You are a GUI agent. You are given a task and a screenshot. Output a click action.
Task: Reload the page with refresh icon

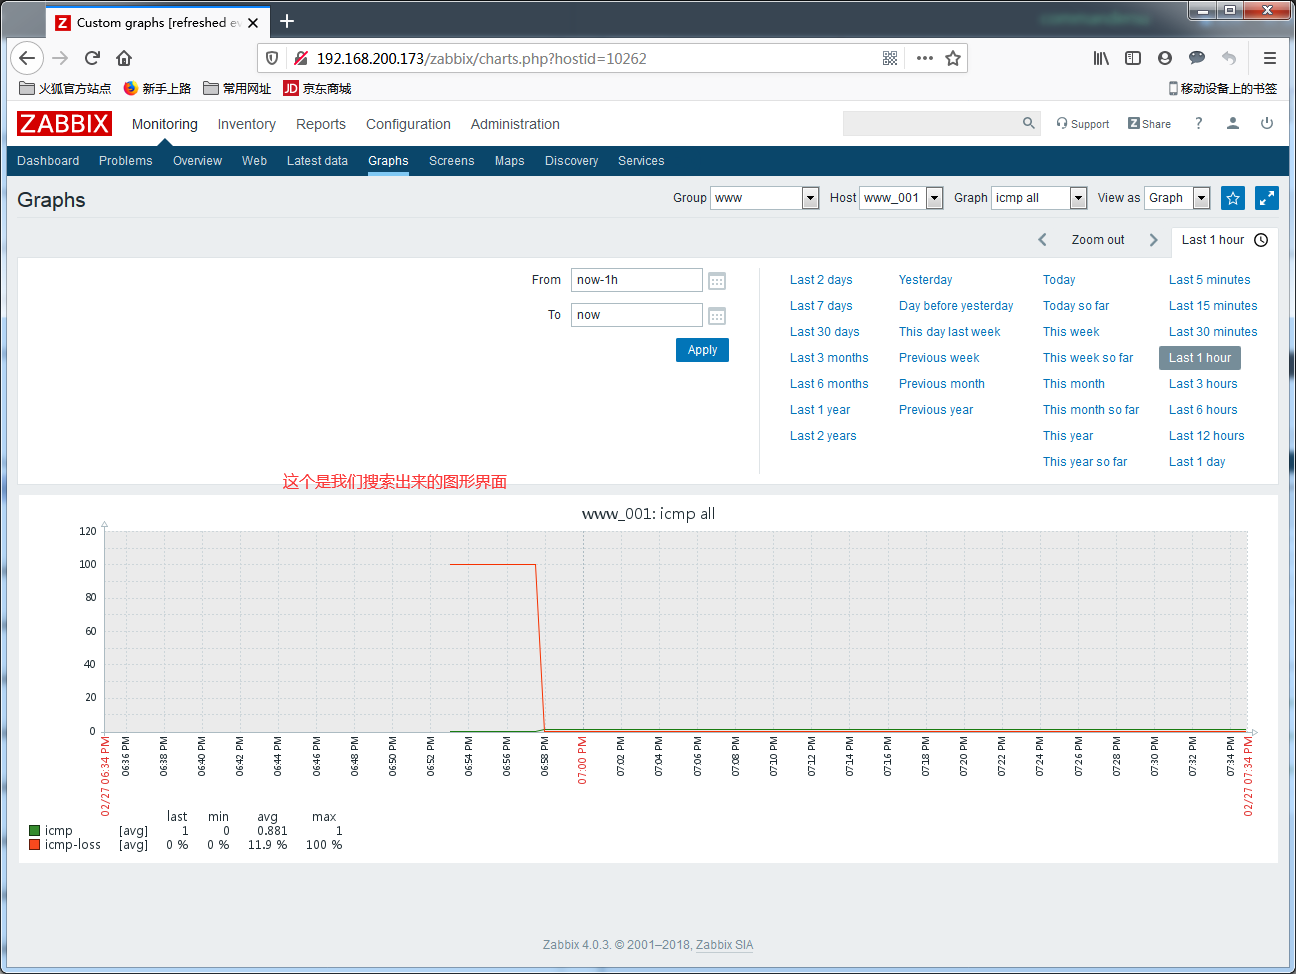point(92,58)
